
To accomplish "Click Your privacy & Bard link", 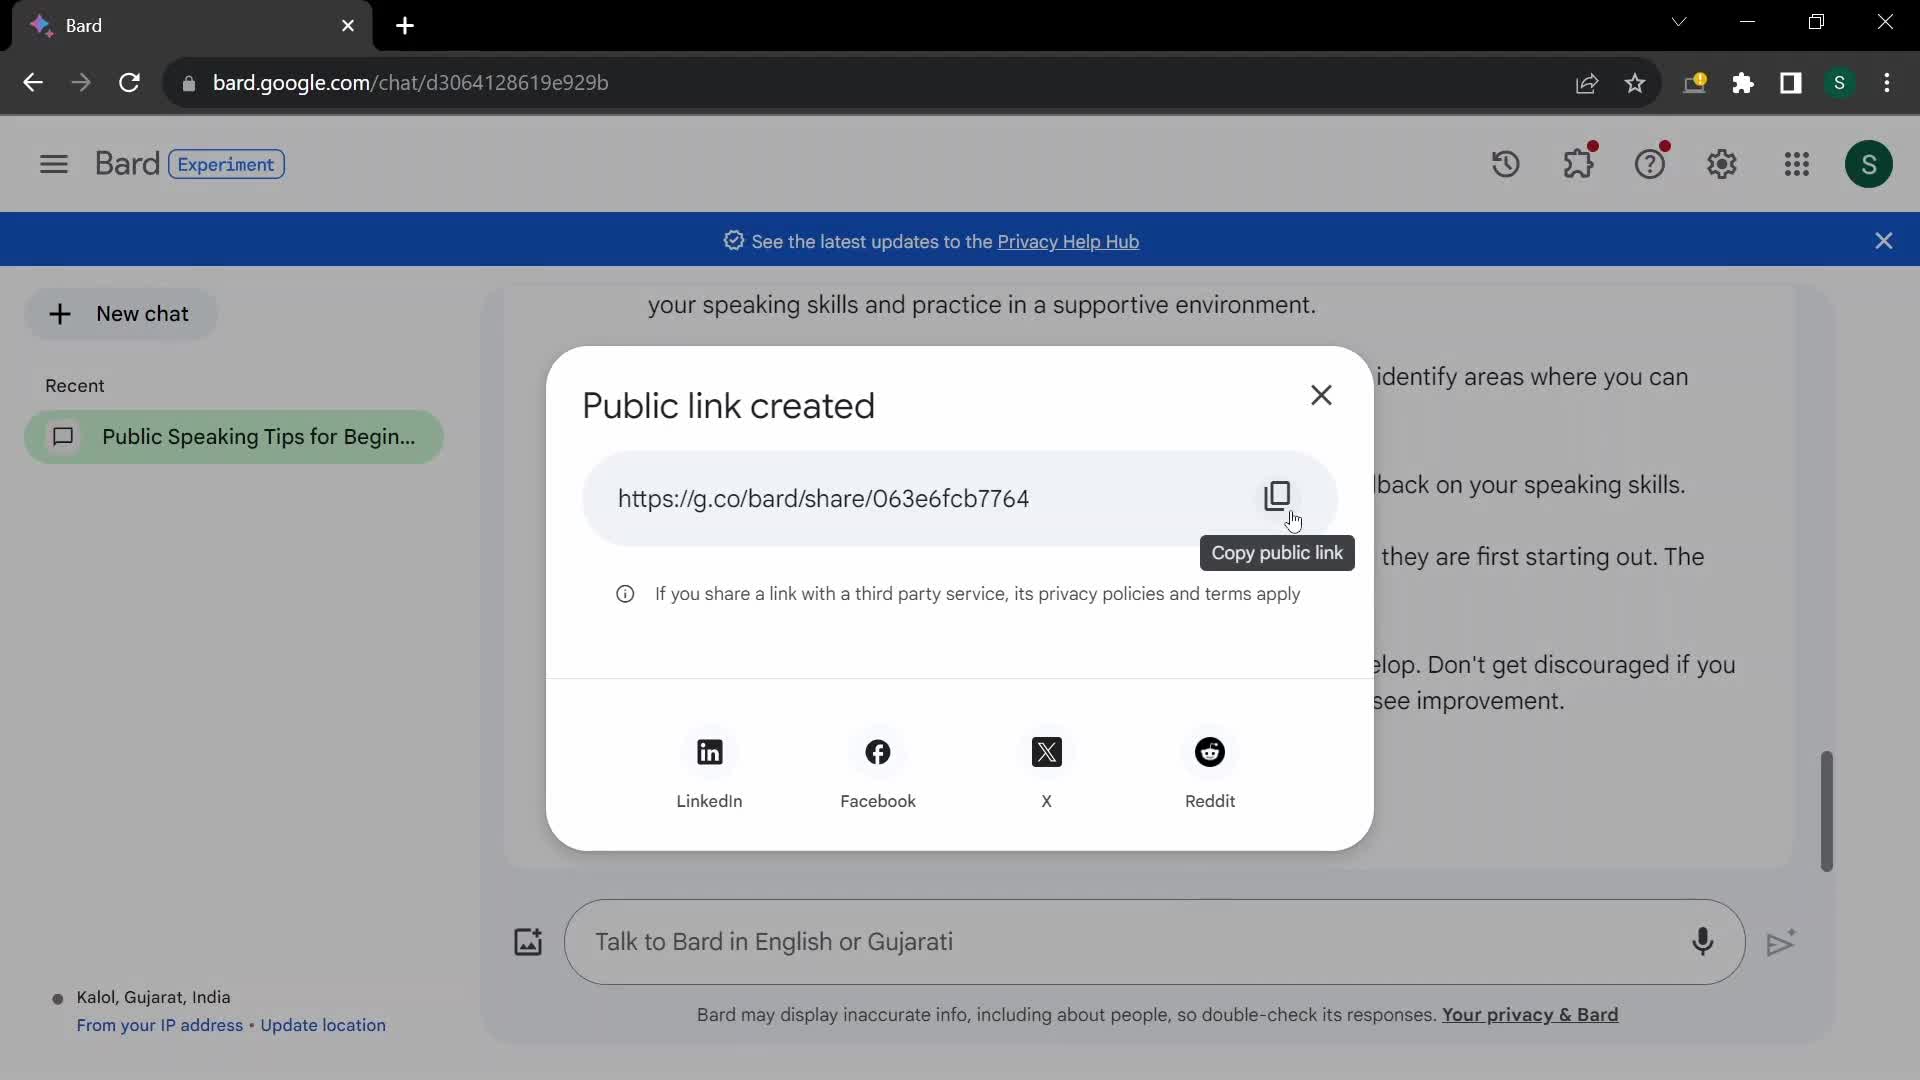I will pos(1530,1014).
